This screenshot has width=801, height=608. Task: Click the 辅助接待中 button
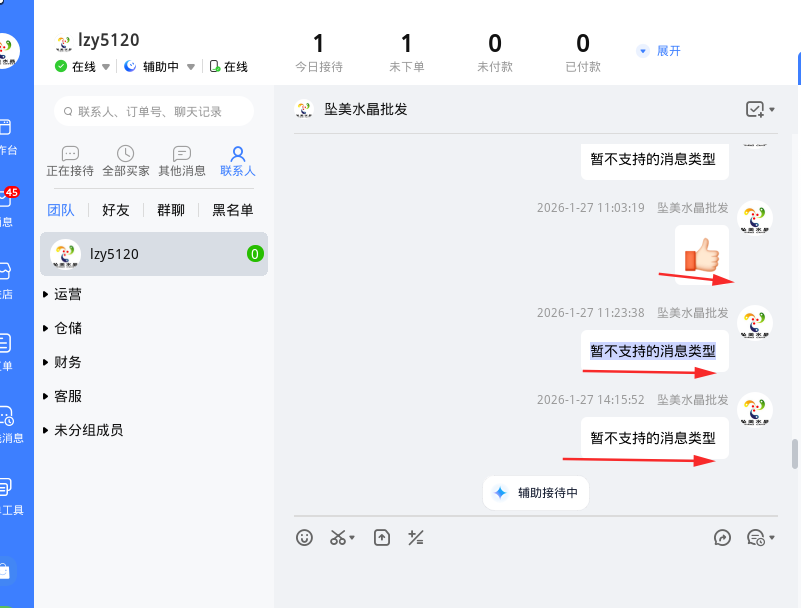tap(535, 493)
